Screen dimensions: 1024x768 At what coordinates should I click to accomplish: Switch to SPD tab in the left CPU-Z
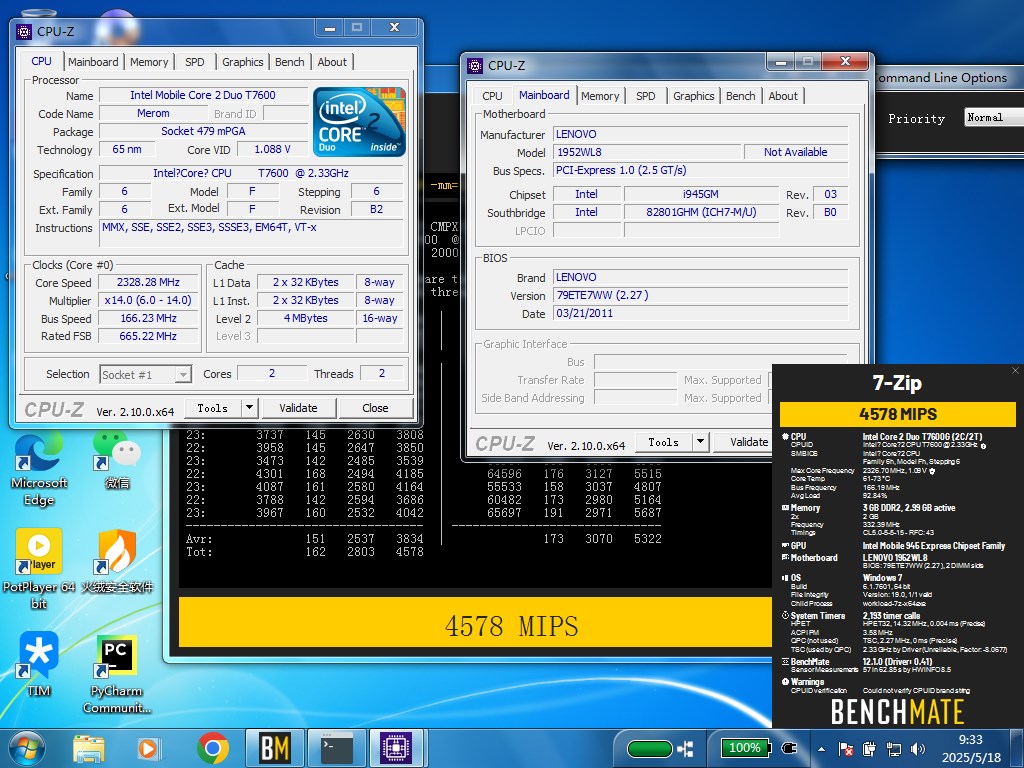(x=195, y=62)
